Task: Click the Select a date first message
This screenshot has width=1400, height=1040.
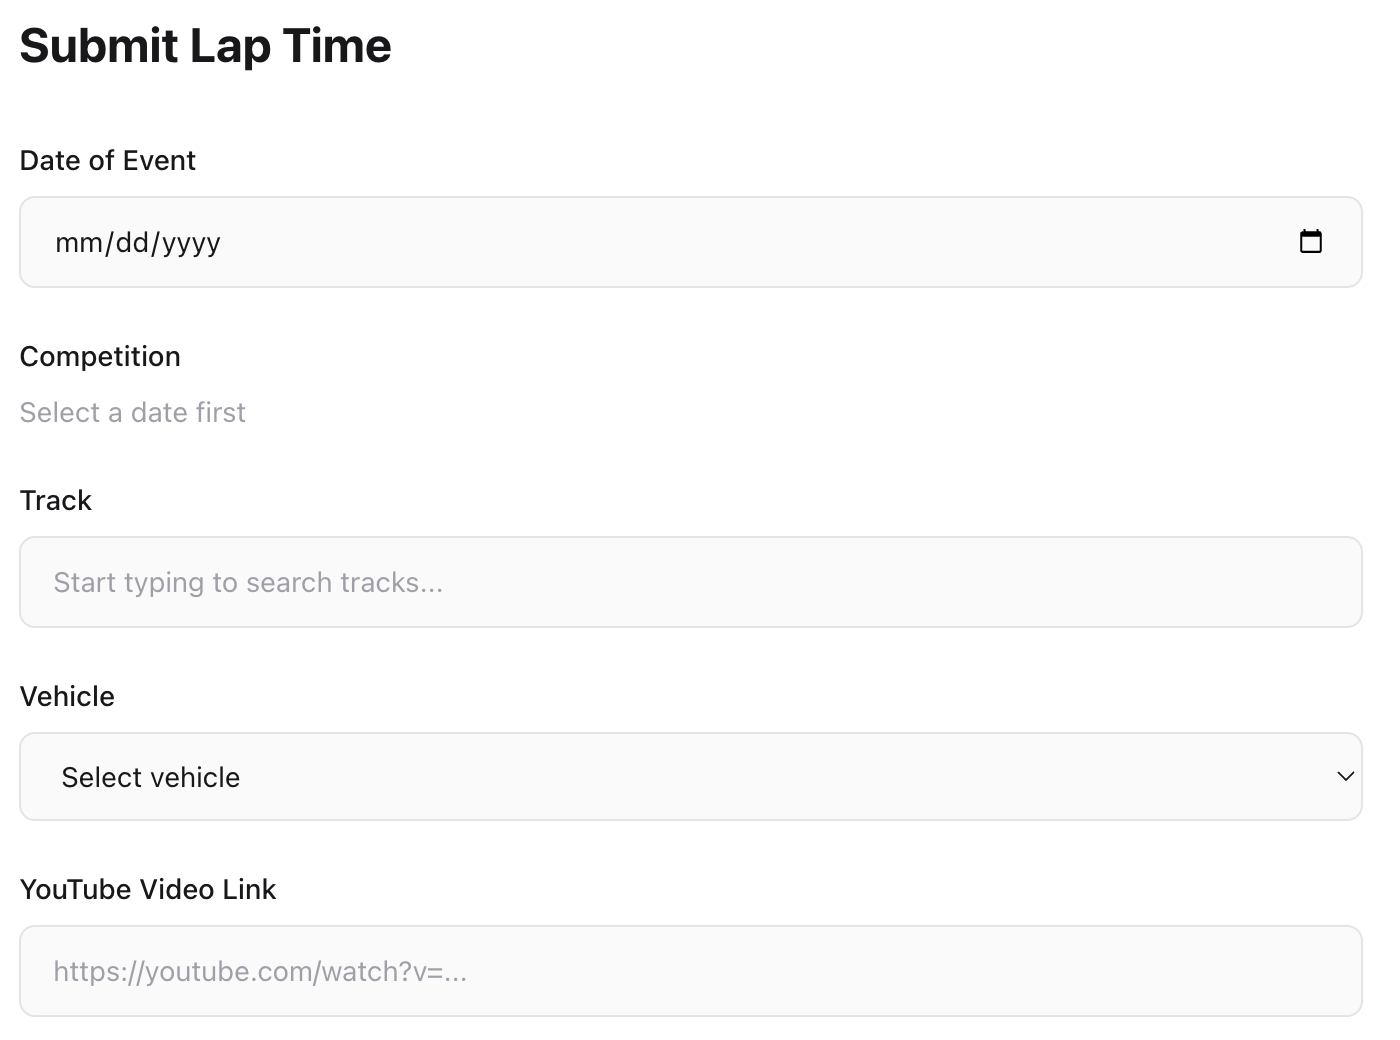Action: tap(132, 412)
